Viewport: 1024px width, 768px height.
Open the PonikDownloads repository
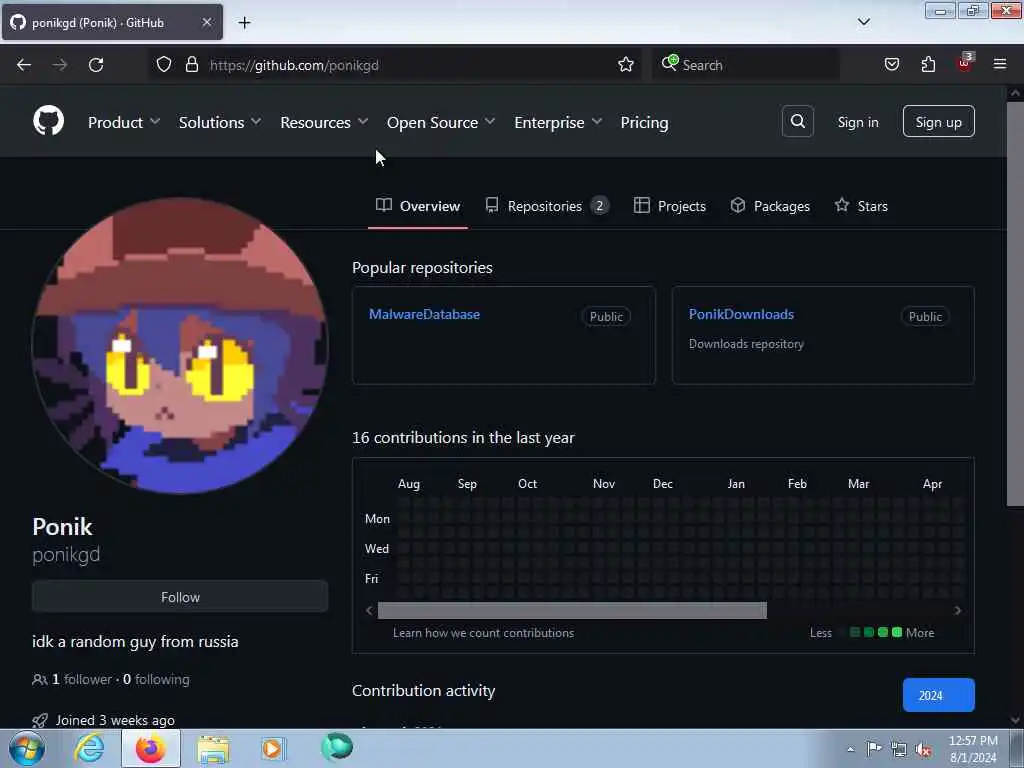point(741,314)
